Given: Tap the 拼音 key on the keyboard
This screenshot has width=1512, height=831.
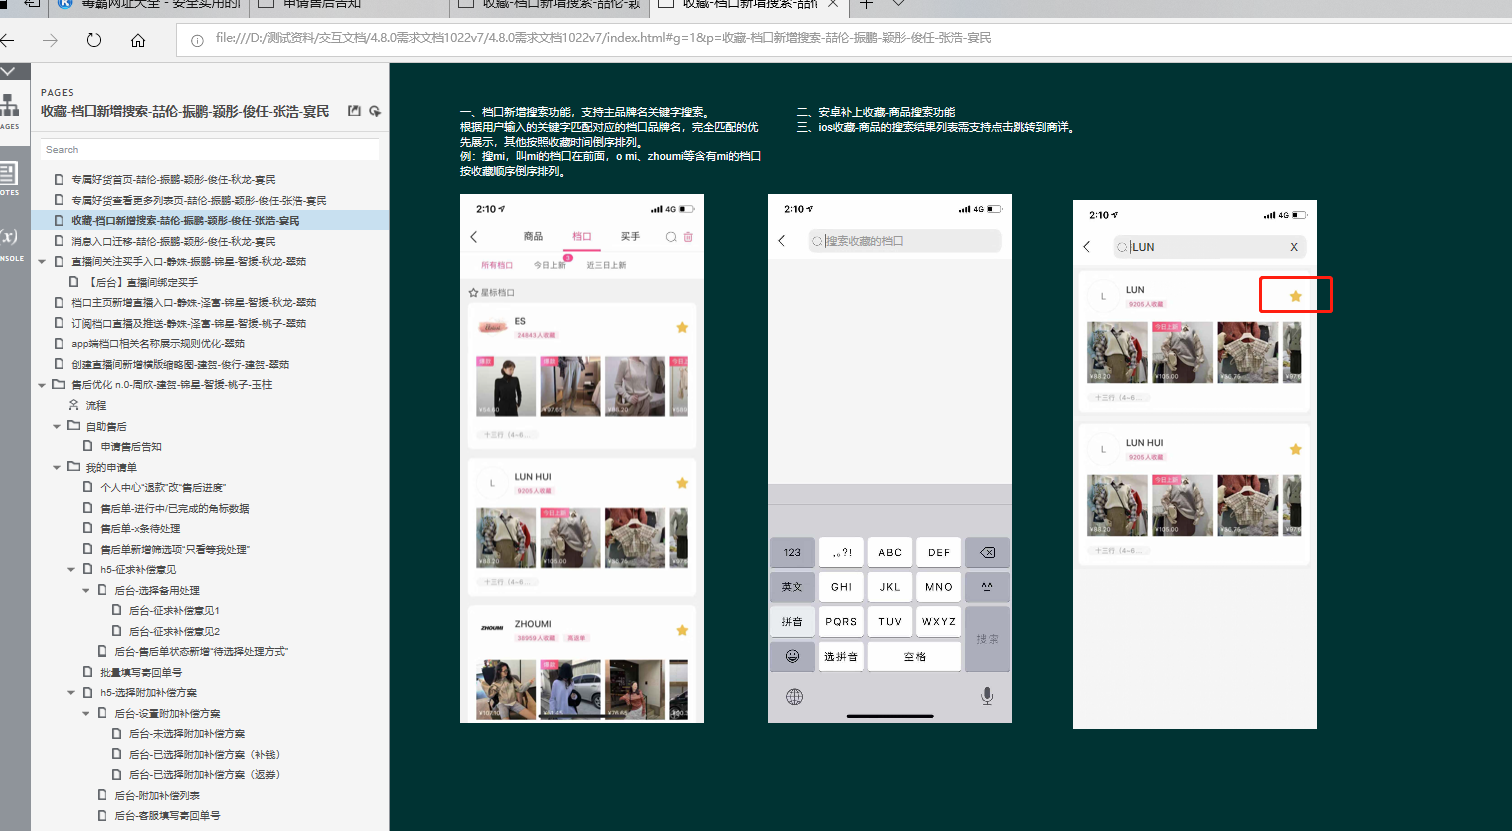Looking at the screenshot, I should [x=792, y=621].
